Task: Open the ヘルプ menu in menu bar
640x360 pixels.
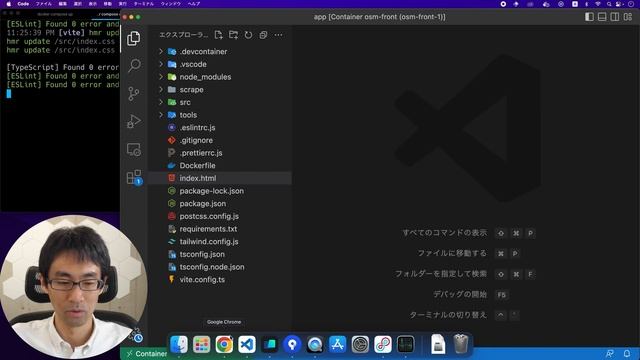Action: point(194,4)
